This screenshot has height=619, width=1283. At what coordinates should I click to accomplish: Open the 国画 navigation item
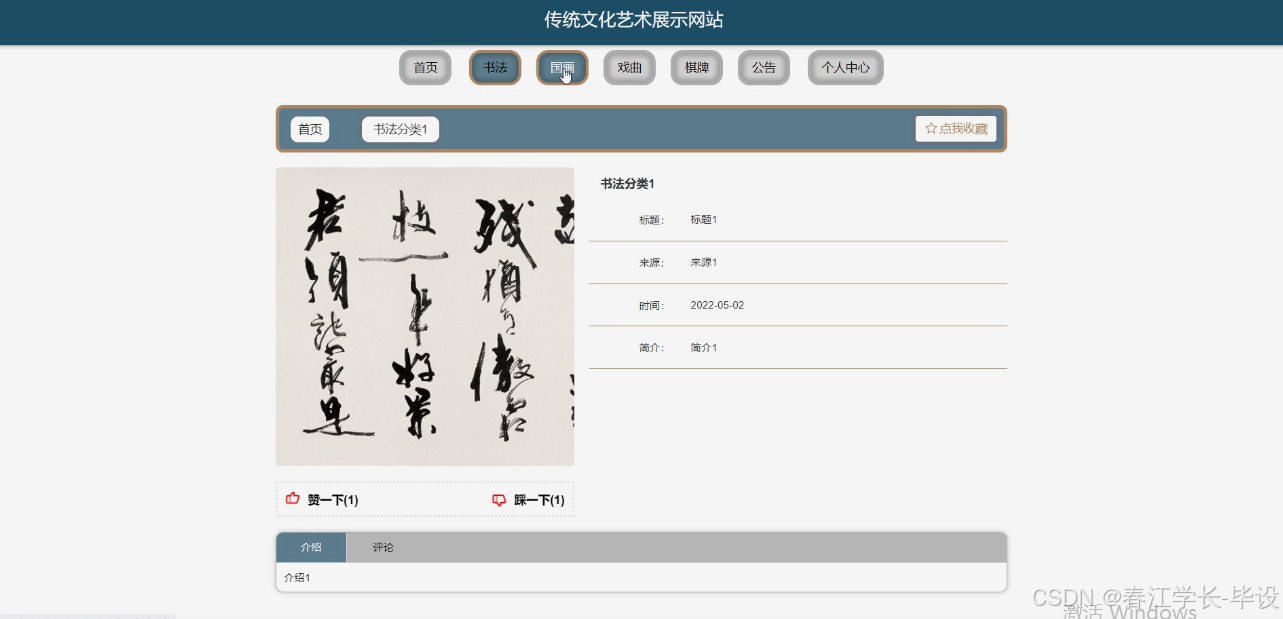[x=562, y=68]
